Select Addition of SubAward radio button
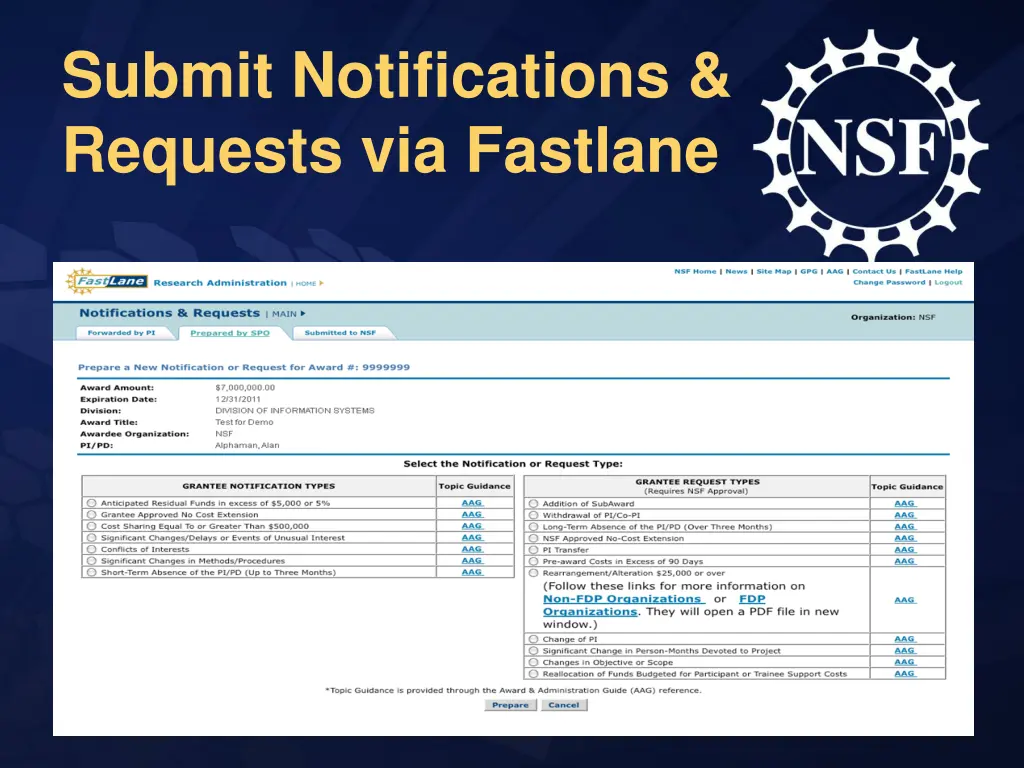This screenshot has height=768, width=1024. click(x=534, y=504)
